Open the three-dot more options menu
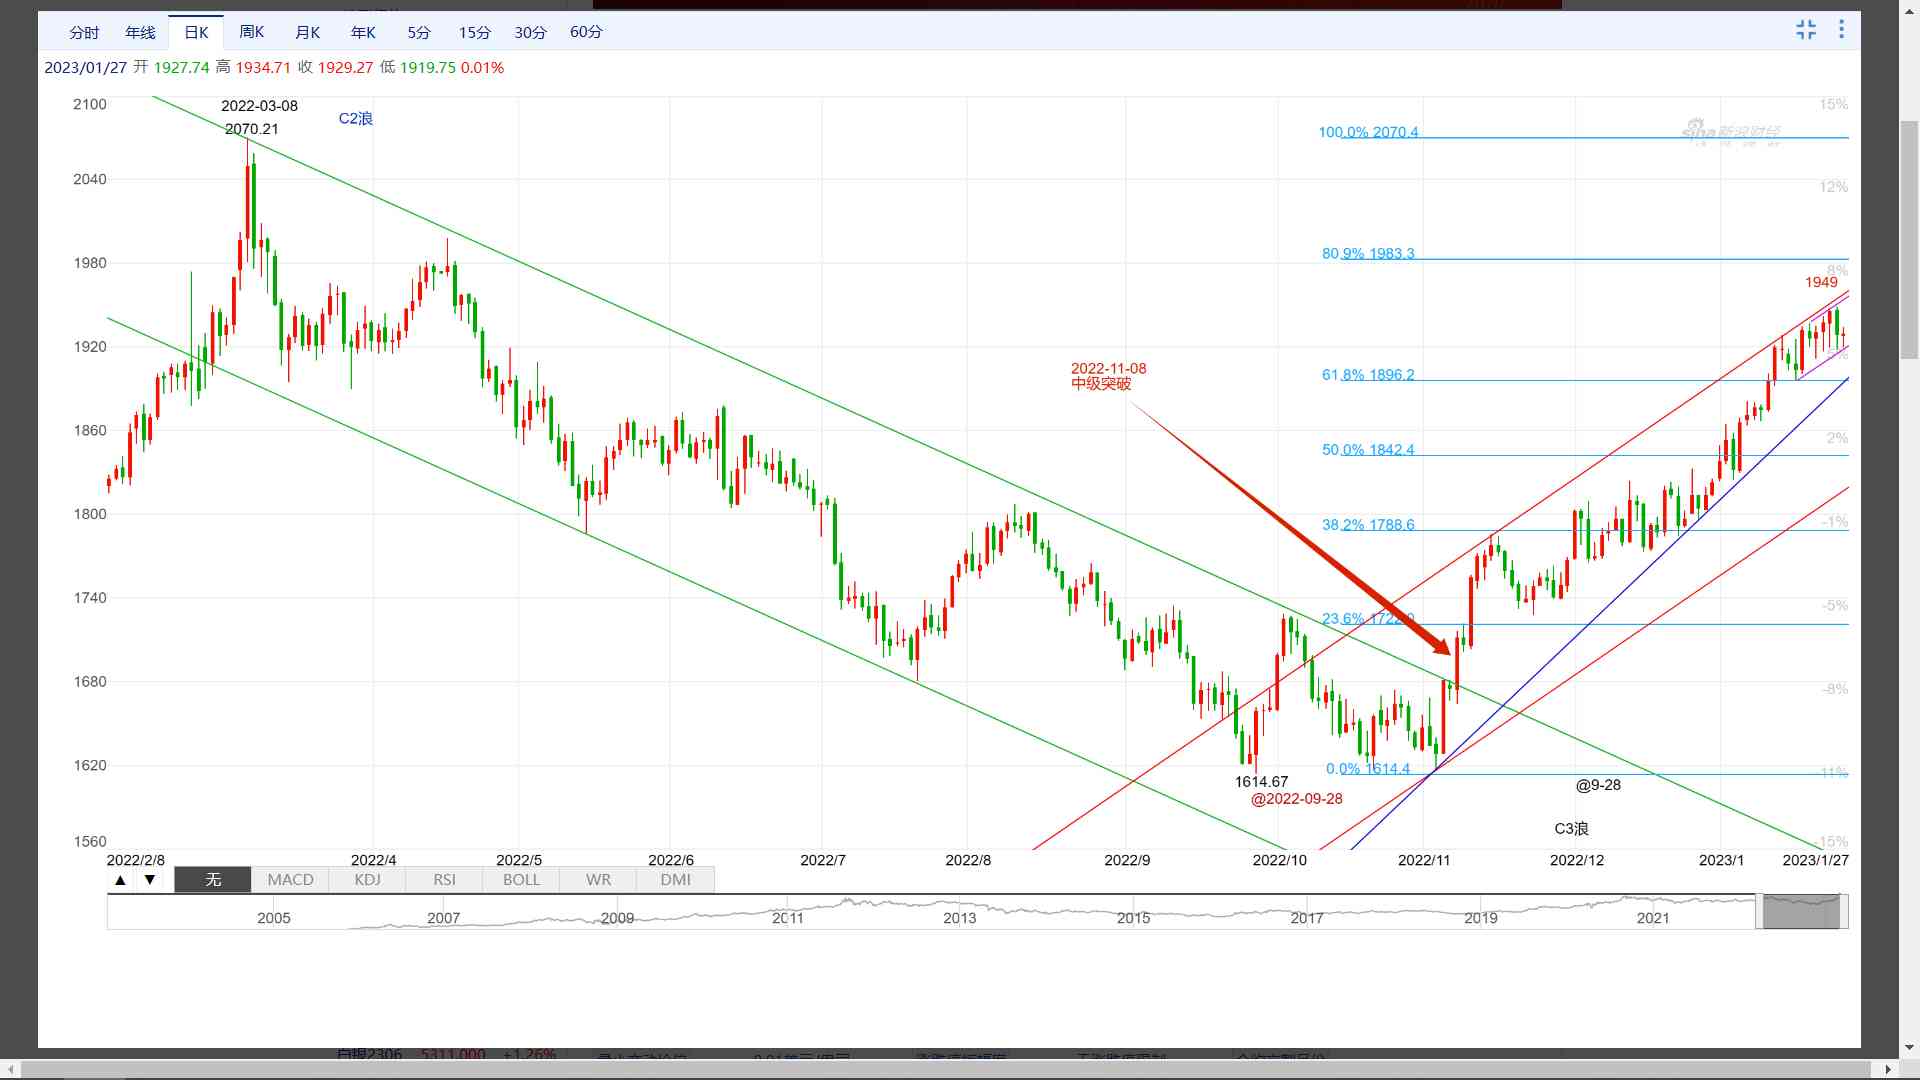Screen dimensions: 1920x1080 [1841, 30]
